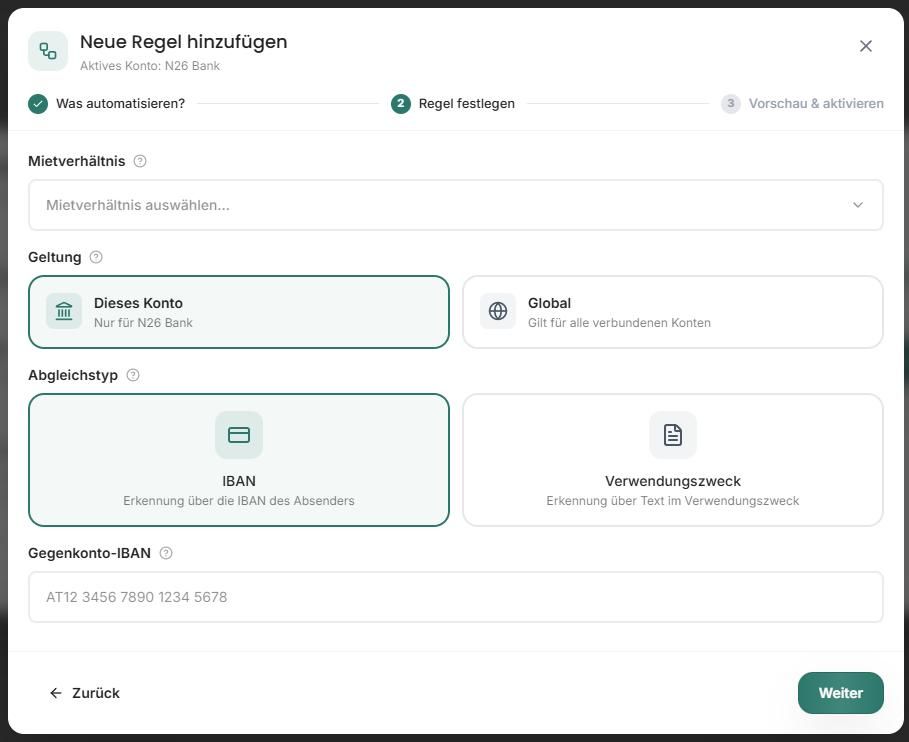Select the Regel festlegen step
Screen dimensions: 909x742
(x=453, y=104)
